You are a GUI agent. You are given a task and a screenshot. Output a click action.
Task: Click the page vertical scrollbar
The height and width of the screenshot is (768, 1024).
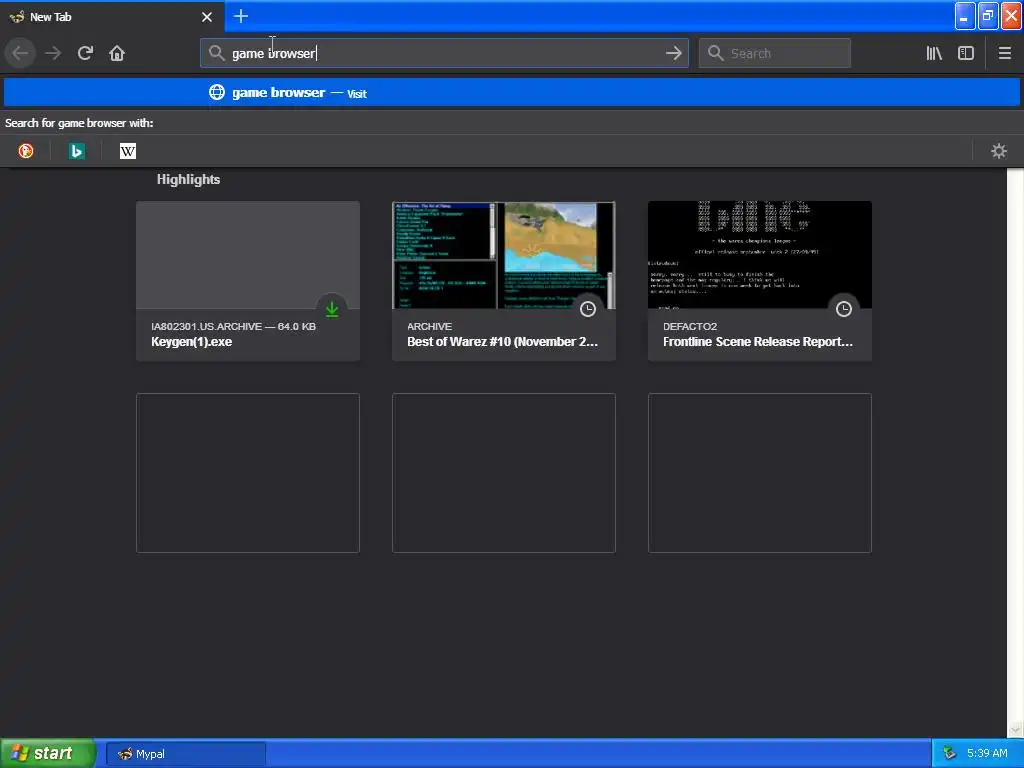point(1016,453)
